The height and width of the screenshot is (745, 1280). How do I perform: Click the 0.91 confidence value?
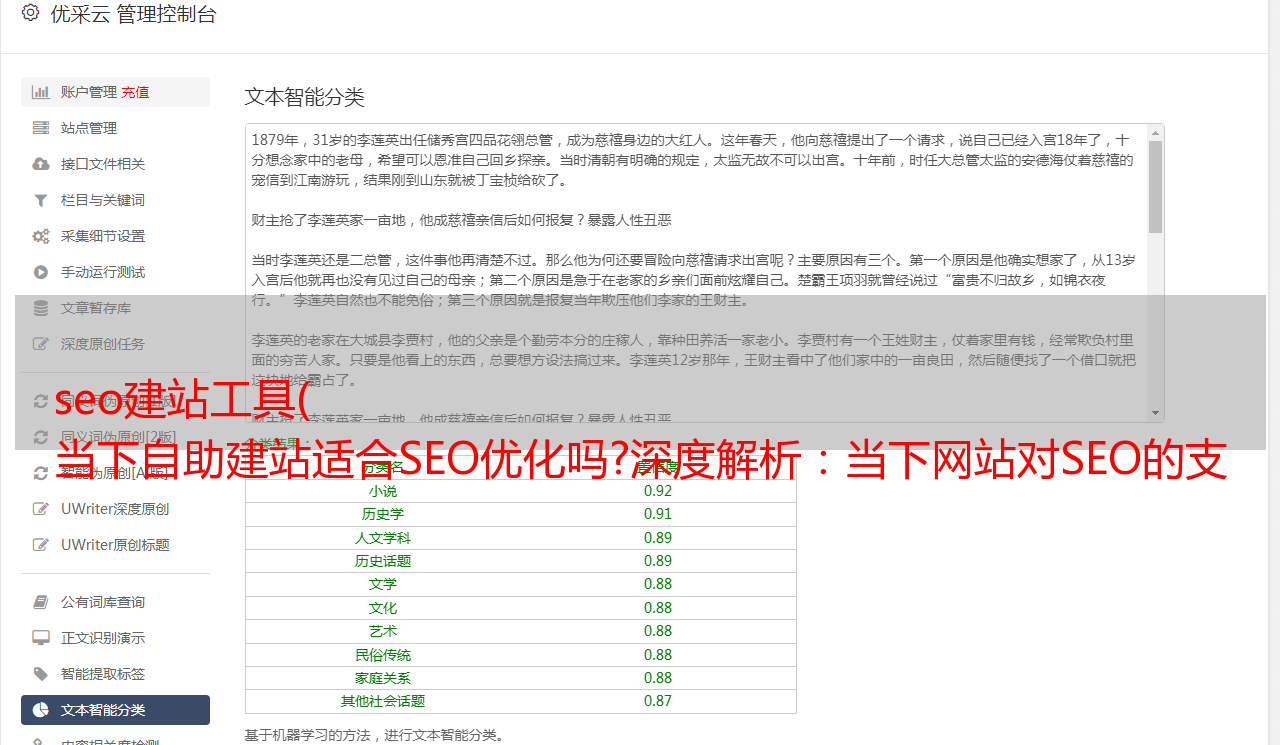(x=658, y=514)
